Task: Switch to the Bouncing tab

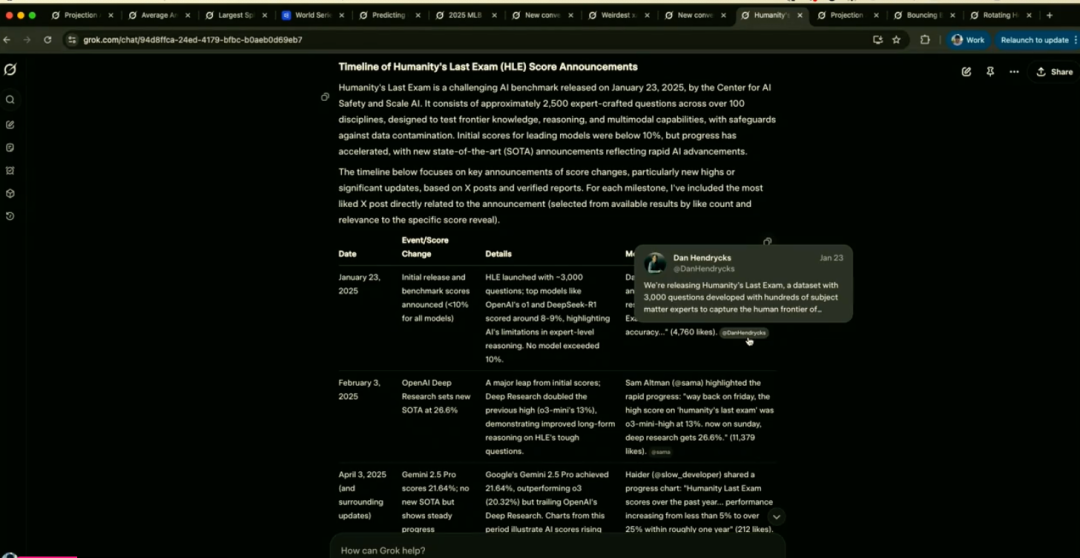Action: (x=921, y=15)
